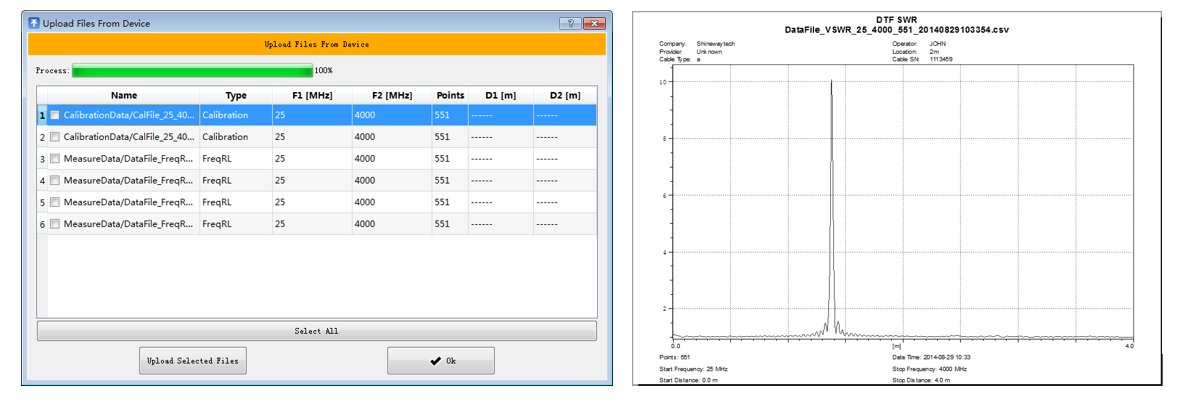Sort by the F1 [MHz] column header
This screenshot has height=399, width=1189.
[312, 96]
